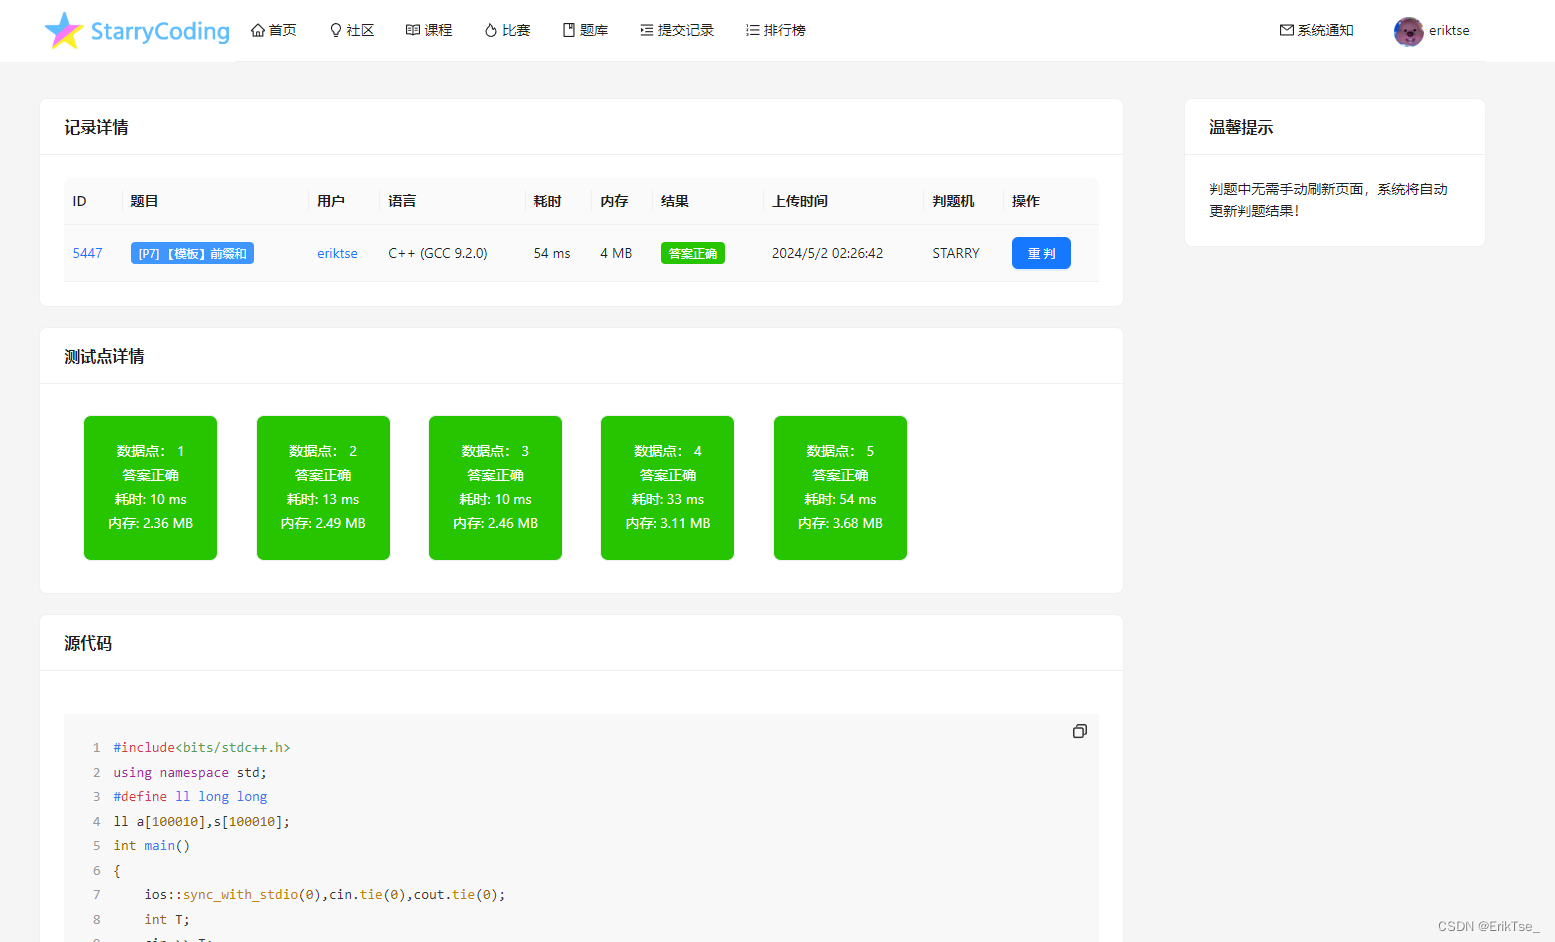Image resolution: width=1555 pixels, height=942 pixels.
Task: Click the 耗时 column header
Action: click(547, 201)
